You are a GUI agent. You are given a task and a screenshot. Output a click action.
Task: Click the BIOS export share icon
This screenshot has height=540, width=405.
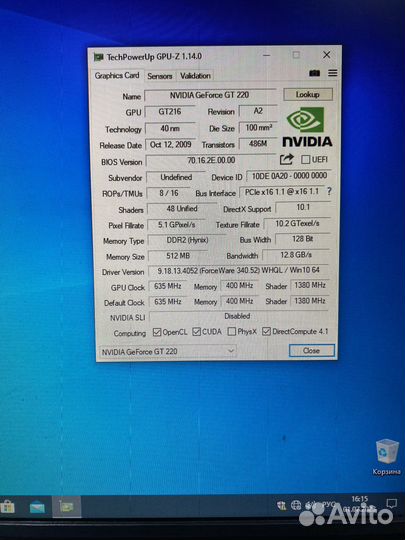coord(287,159)
